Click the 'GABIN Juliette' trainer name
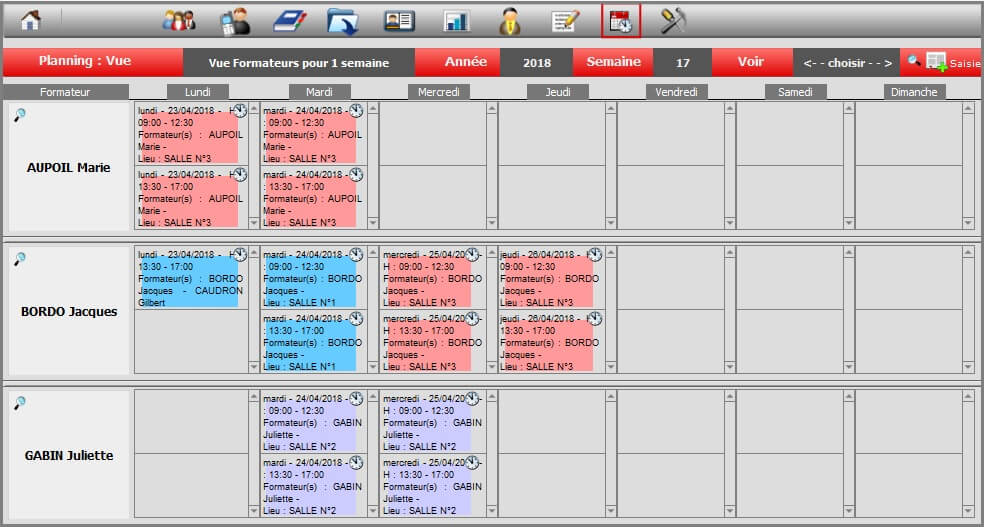Viewport: 984px width, 527px height. 68,456
